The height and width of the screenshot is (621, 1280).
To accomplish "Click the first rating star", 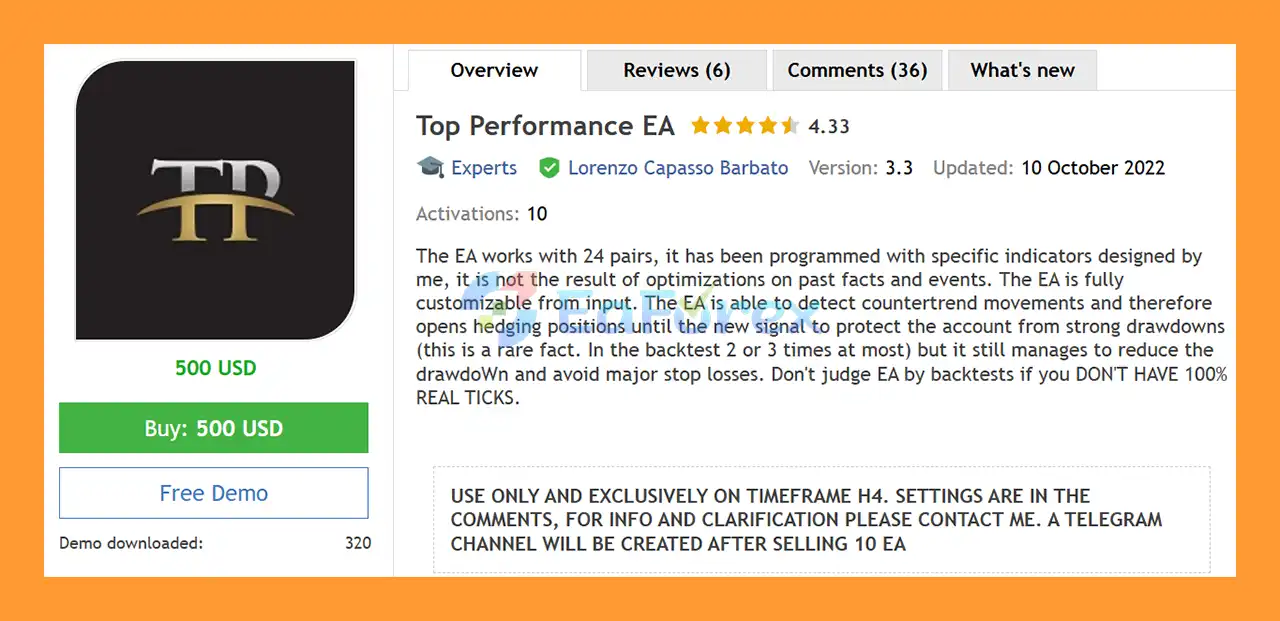I will click(700, 126).
